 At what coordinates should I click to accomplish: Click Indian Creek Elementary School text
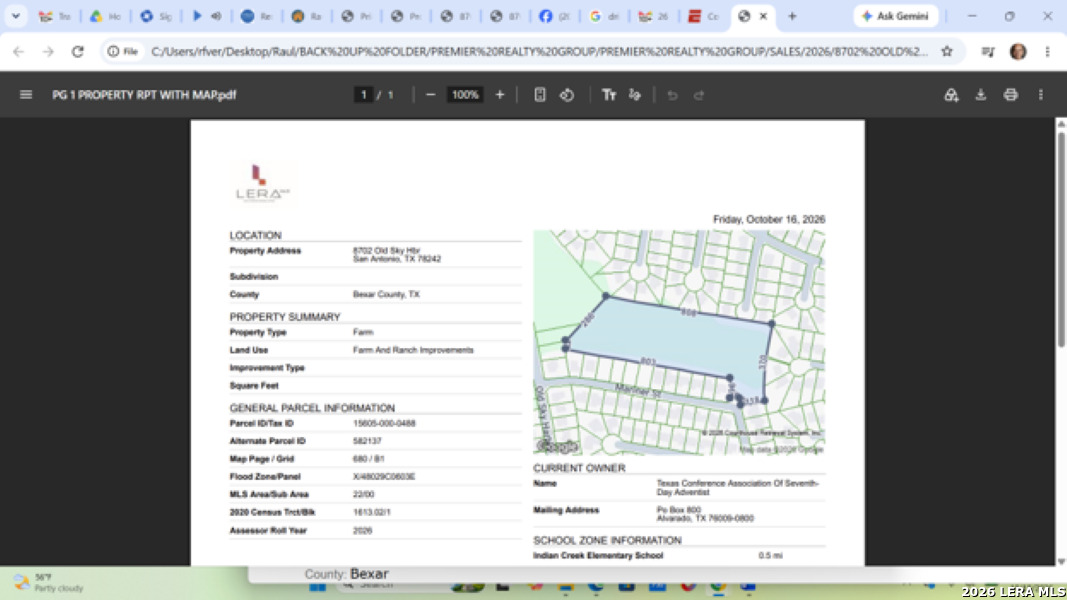(x=598, y=555)
